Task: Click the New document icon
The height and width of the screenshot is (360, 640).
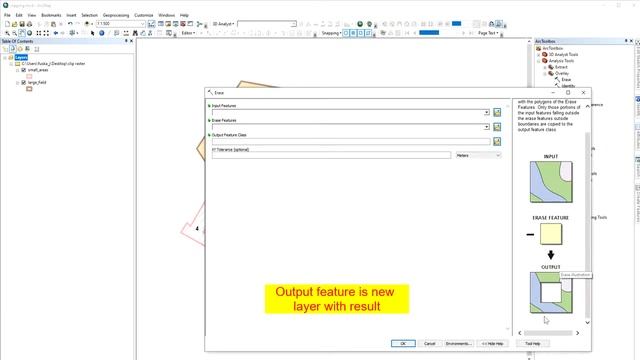Action: pos(7,24)
